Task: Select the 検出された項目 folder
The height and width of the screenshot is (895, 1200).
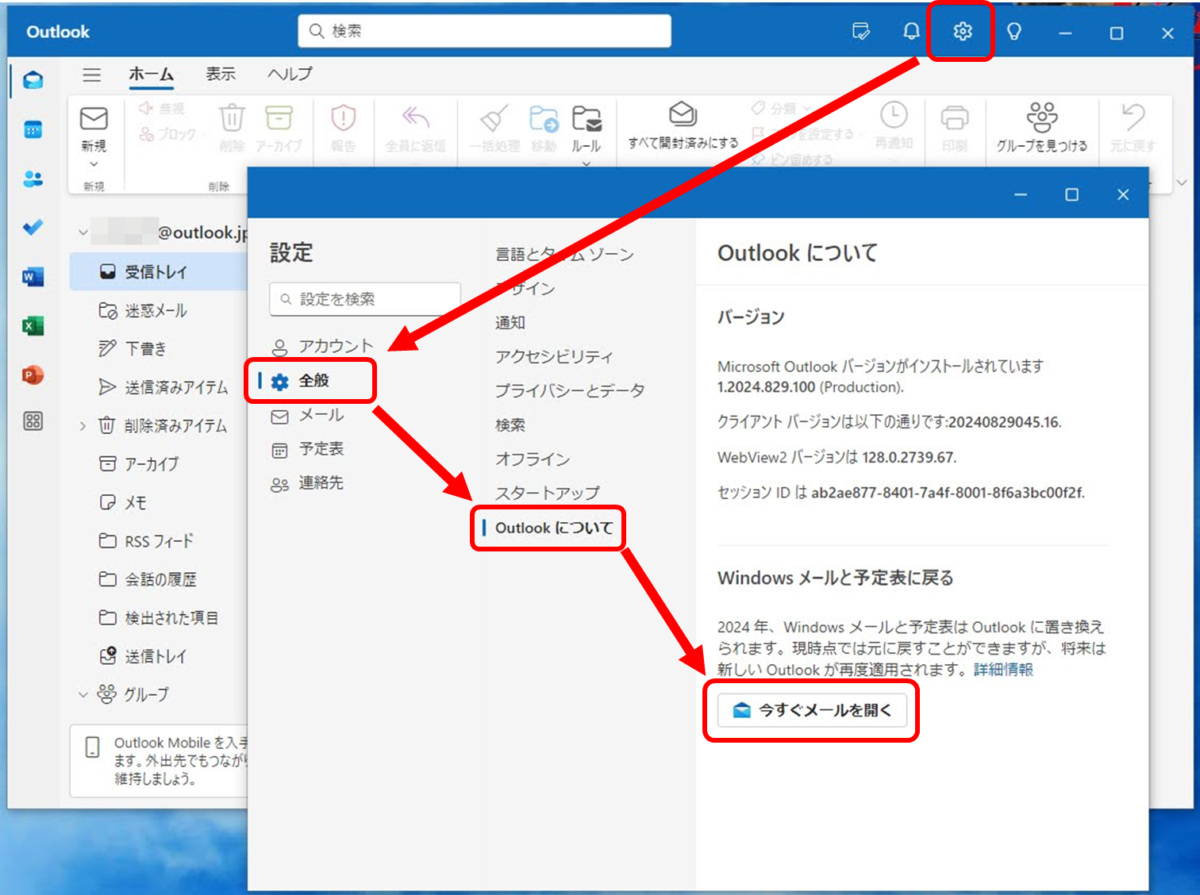Action: (160, 618)
